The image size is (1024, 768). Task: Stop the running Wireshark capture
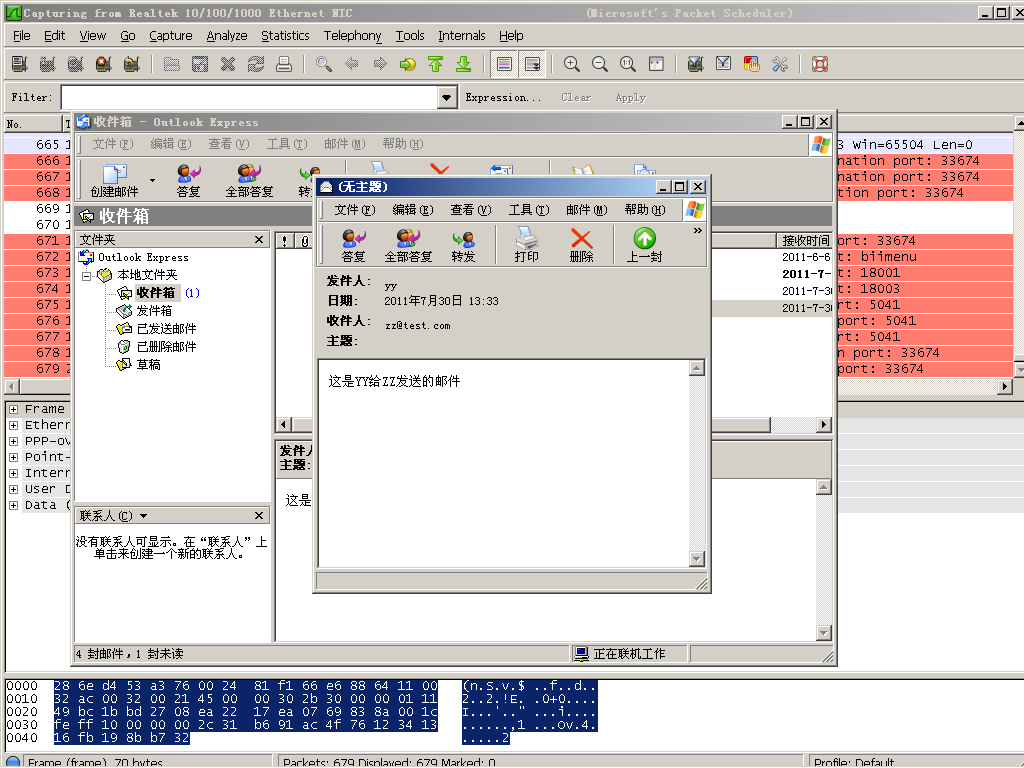coord(104,64)
